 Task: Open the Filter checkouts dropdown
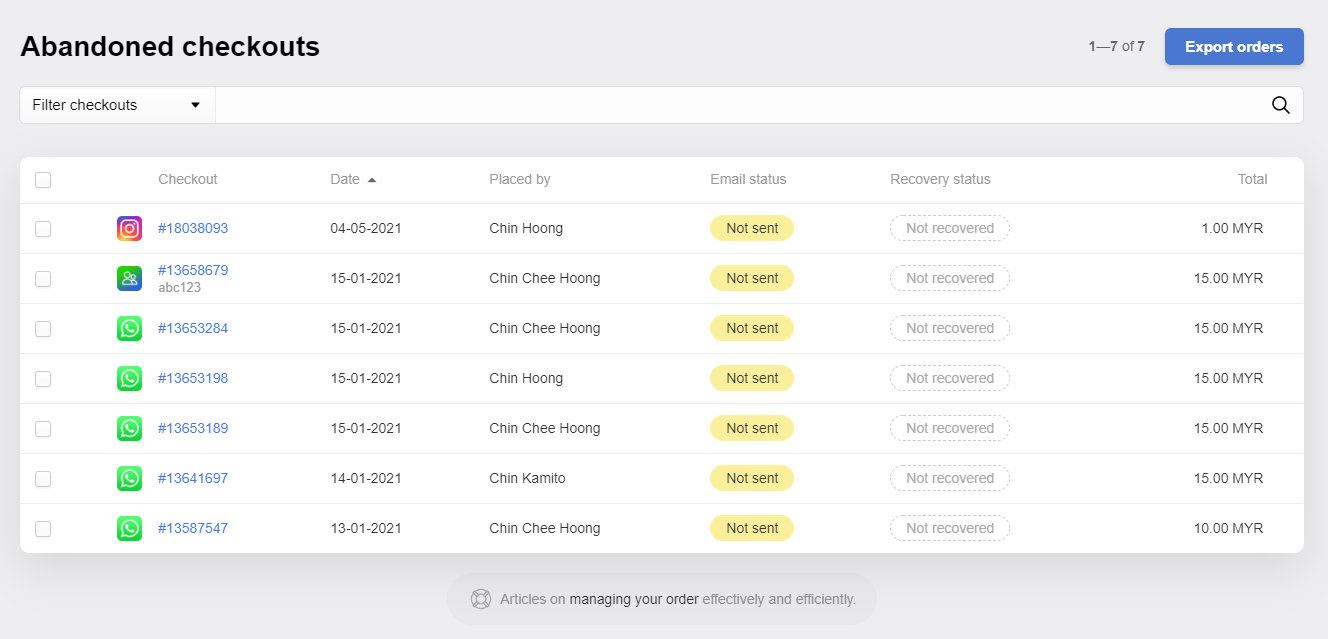(x=117, y=105)
